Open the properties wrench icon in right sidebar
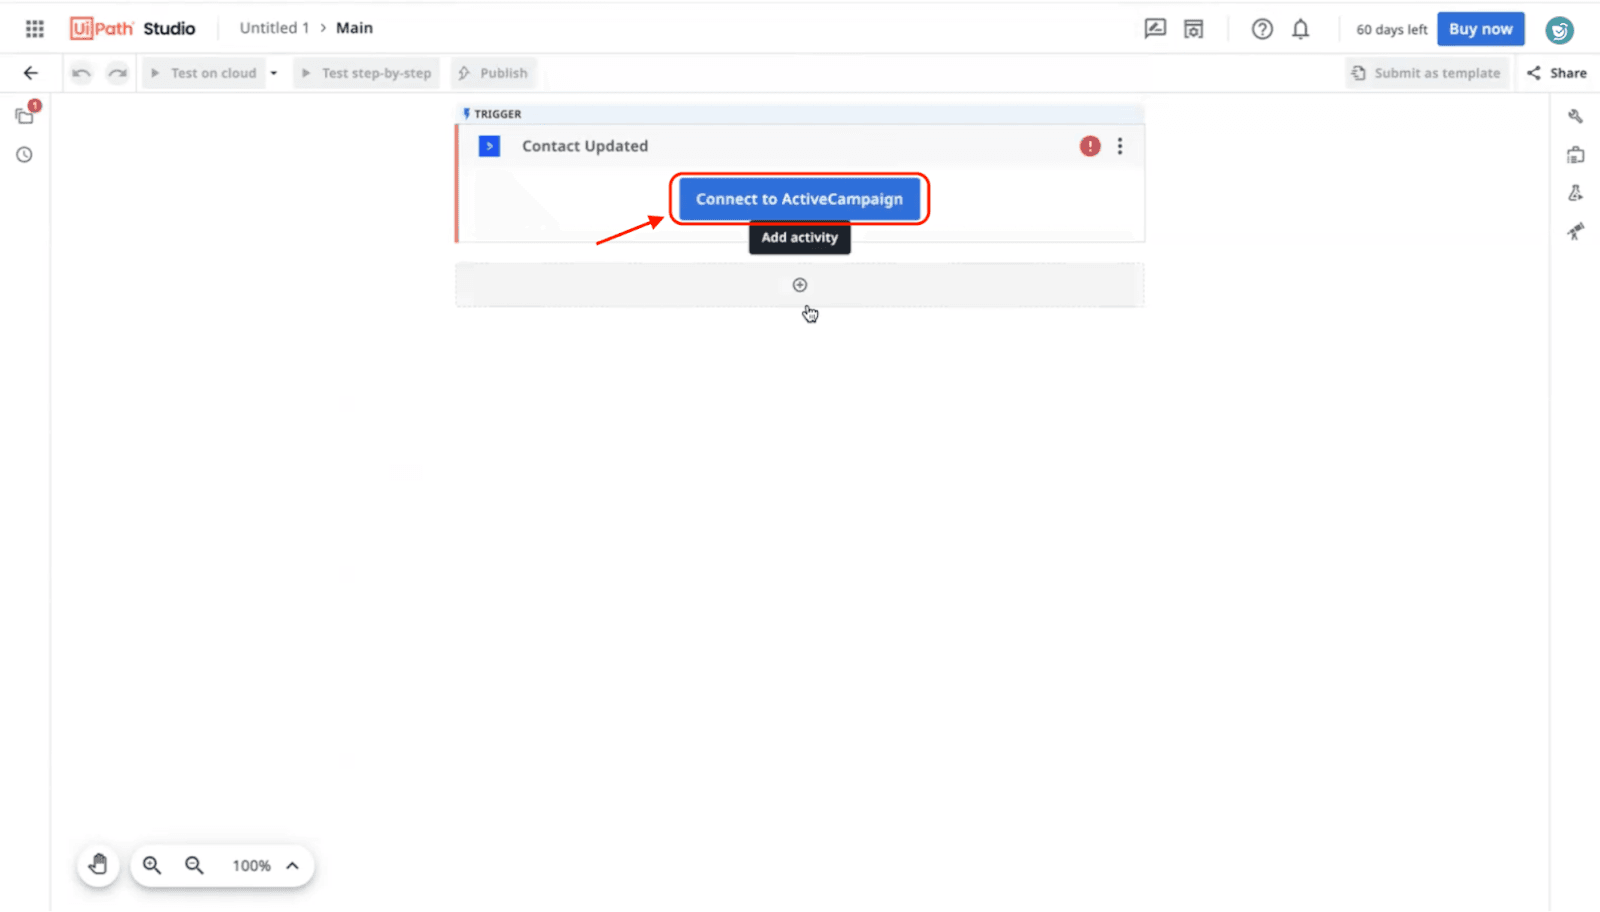The image size is (1600, 912). point(1575,116)
